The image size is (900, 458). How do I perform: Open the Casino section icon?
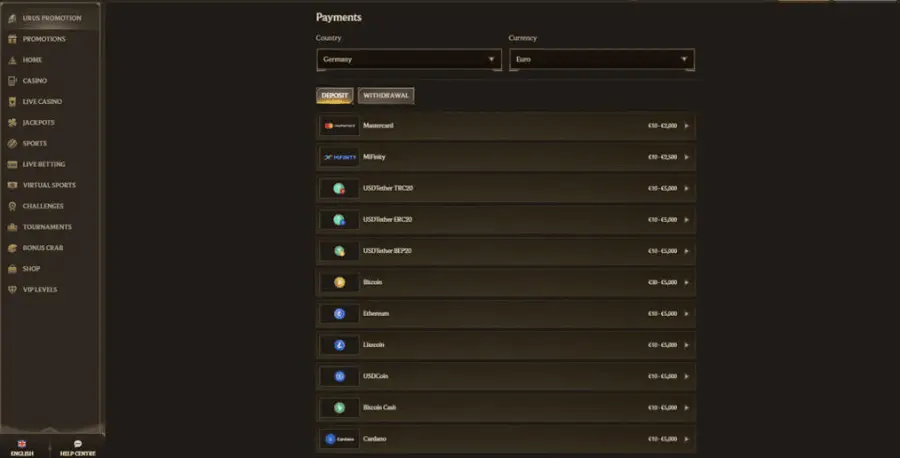(12, 81)
